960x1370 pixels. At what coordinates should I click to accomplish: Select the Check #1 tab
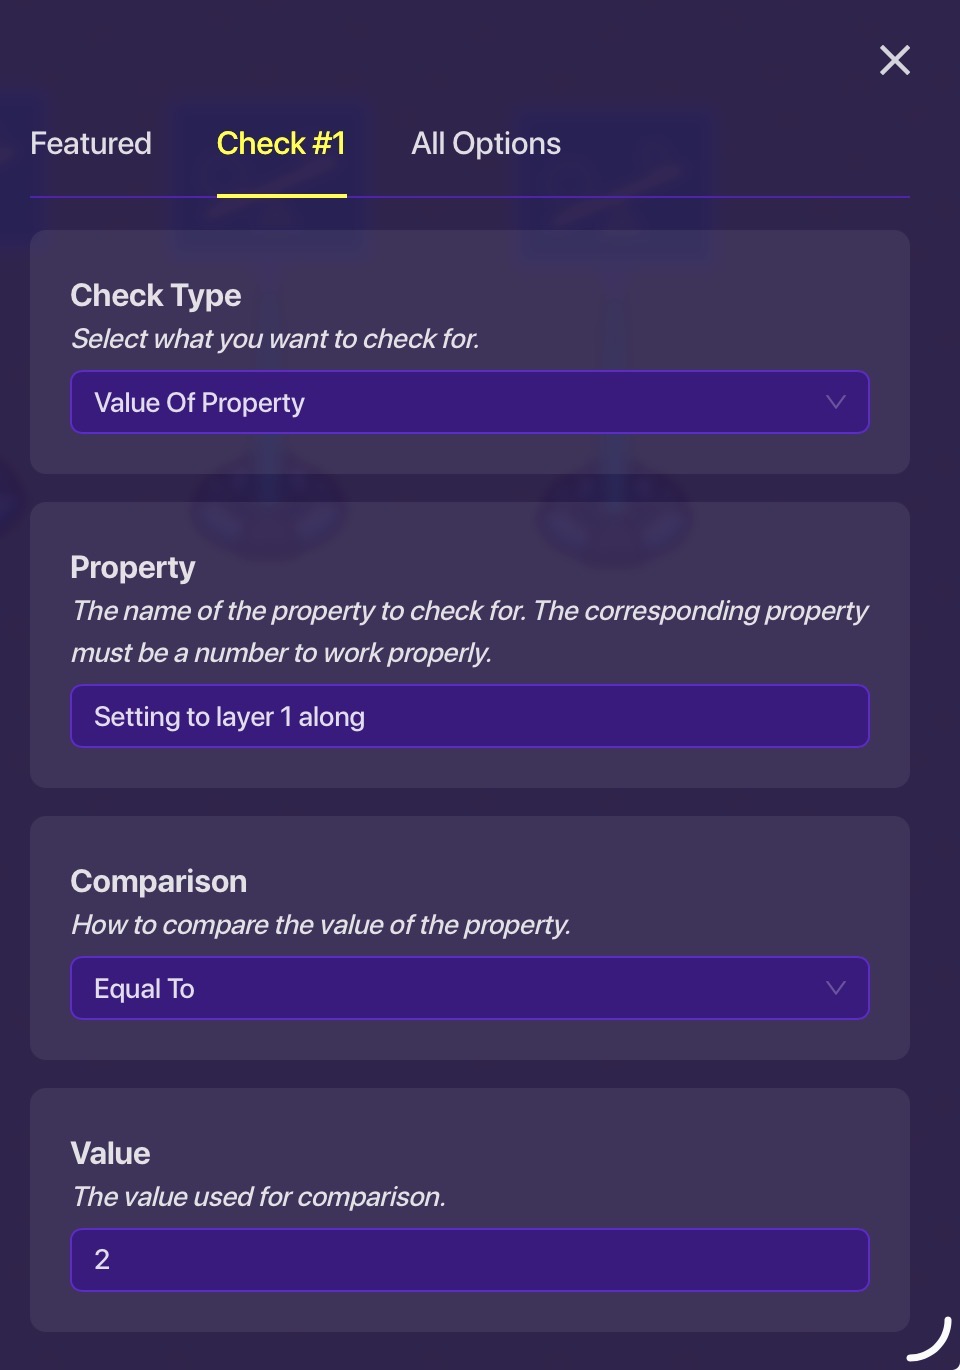281,144
